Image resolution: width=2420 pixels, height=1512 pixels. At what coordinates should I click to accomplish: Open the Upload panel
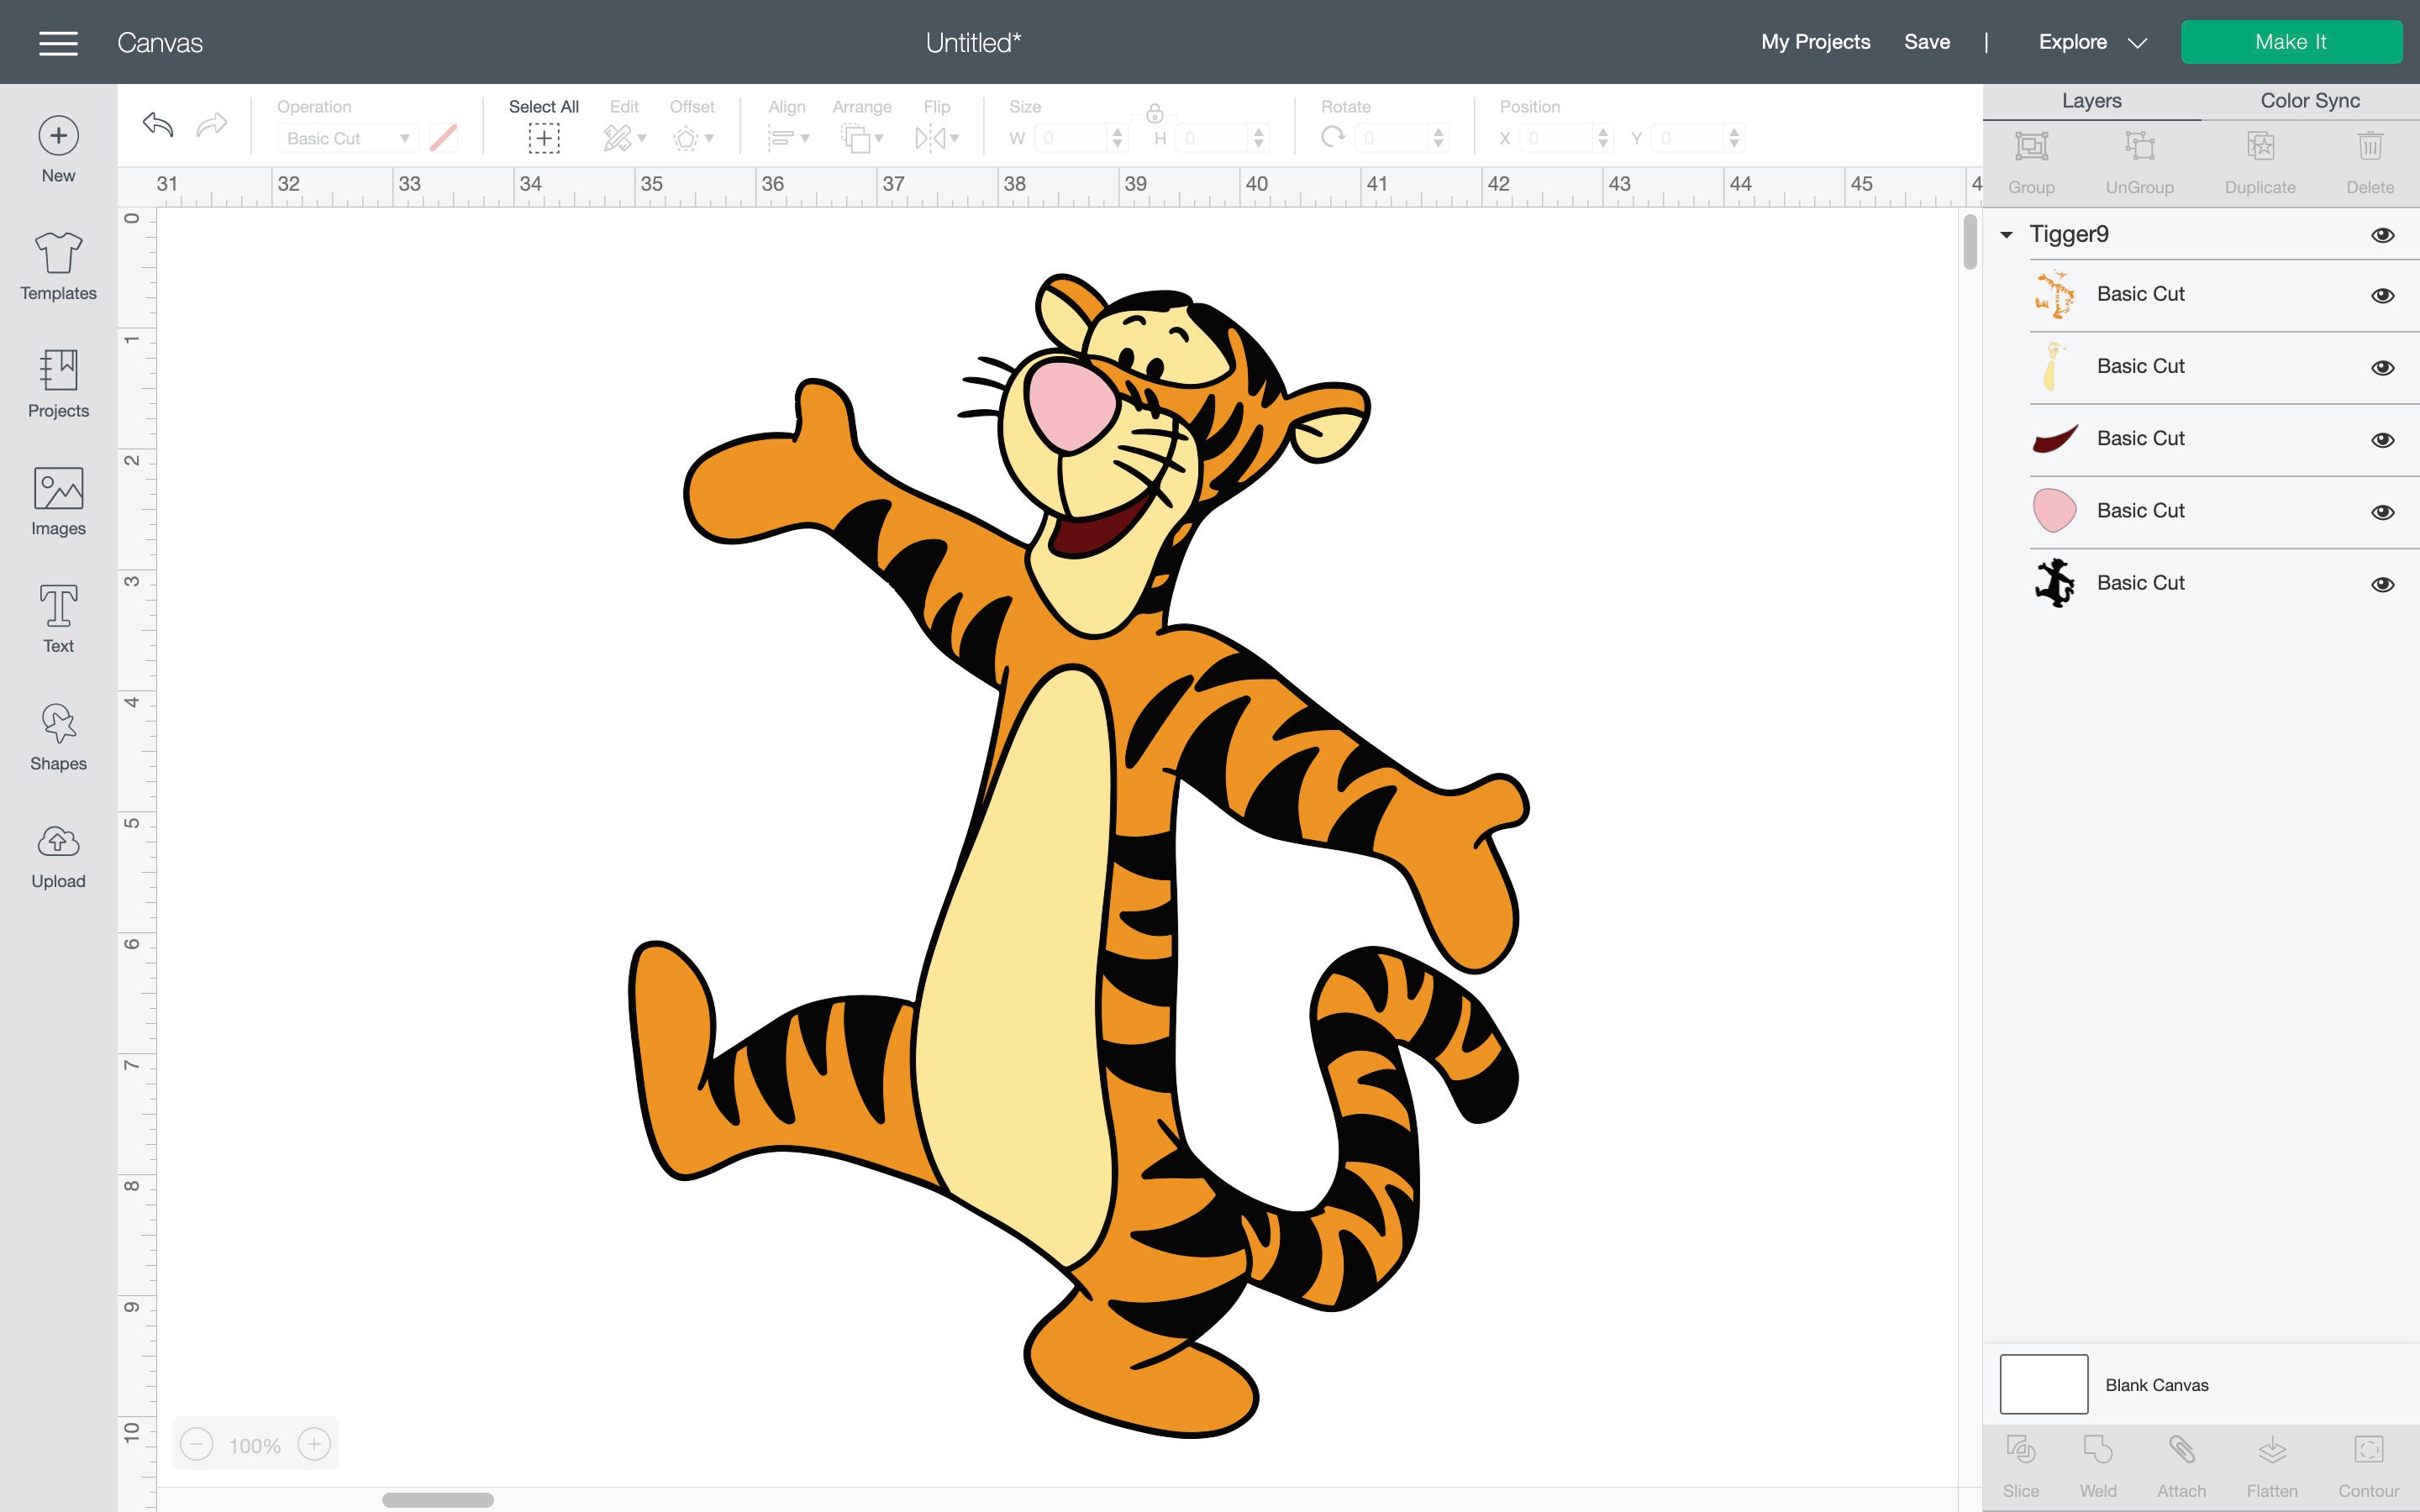tap(58, 856)
